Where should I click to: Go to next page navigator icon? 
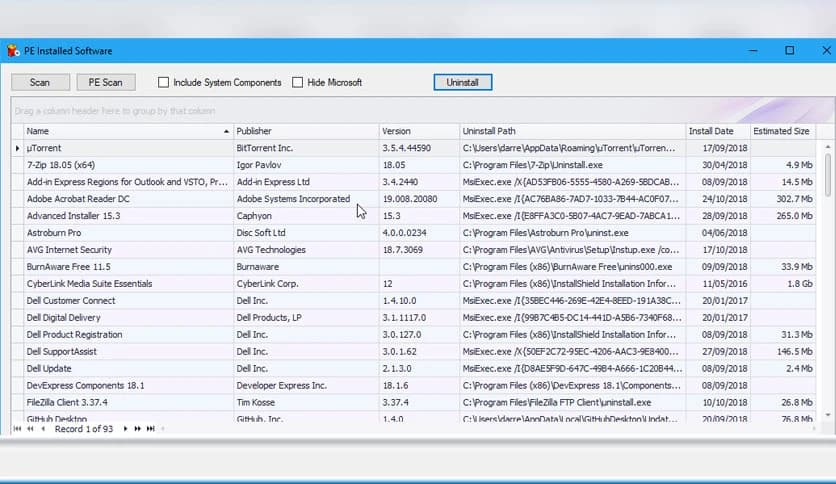(x=138, y=429)
